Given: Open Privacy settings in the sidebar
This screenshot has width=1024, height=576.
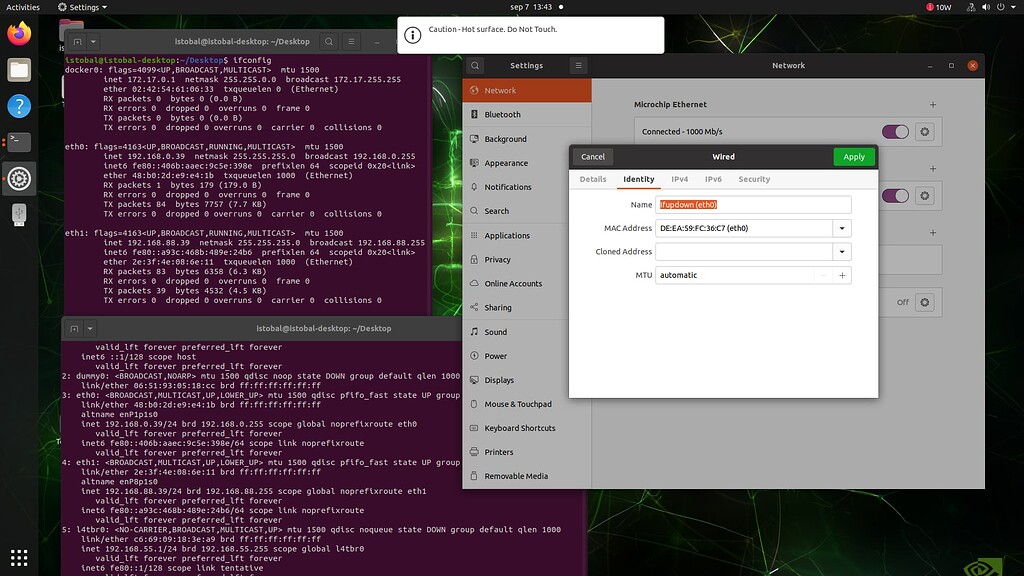Looking at the screenshot, I should 499,259.
